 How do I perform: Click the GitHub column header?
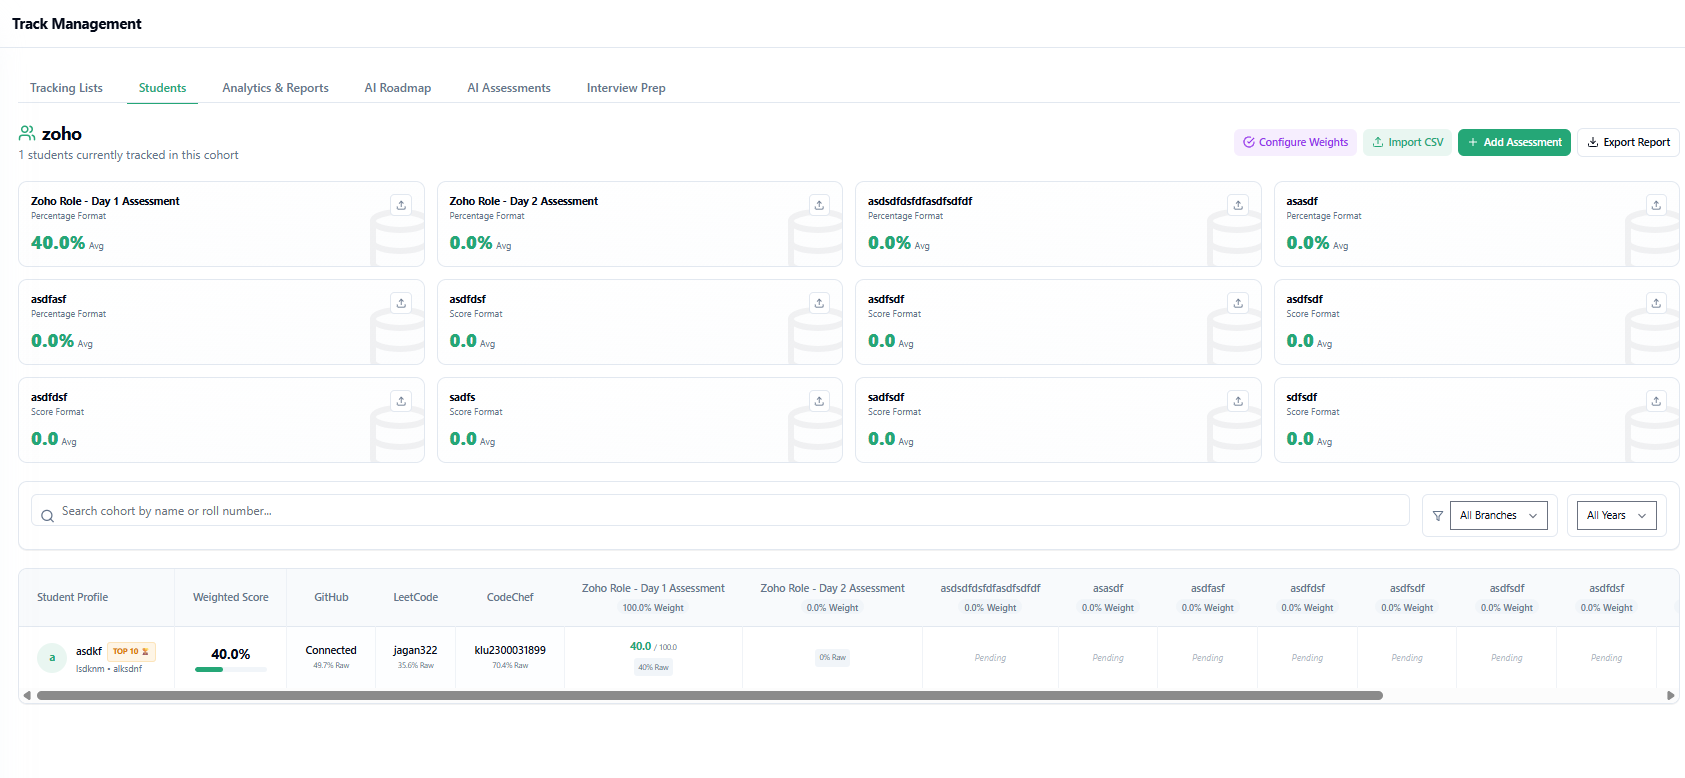click(331, 597)
